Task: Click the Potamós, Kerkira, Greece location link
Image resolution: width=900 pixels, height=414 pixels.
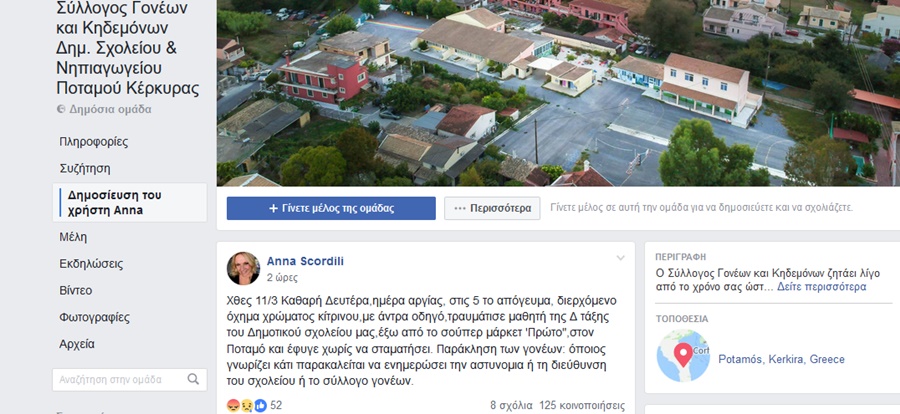Action: pyautogui.click(x=781, y=359)
